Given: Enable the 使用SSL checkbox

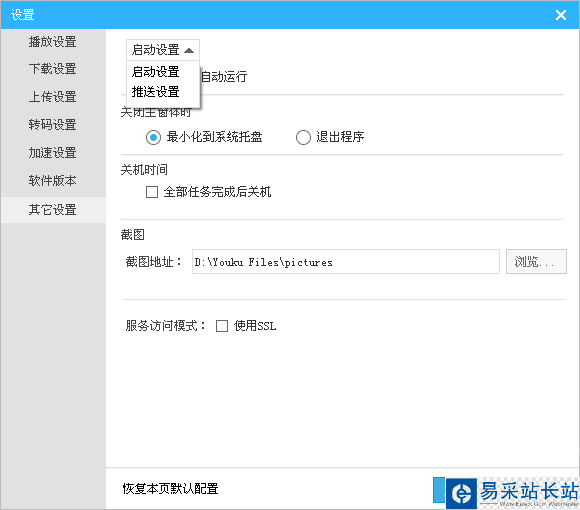Looking at the screenshot, I should tap(222, 326).
